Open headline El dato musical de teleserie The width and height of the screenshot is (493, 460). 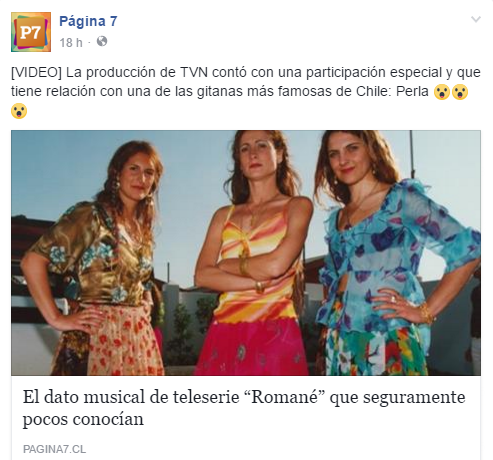click(x=244, y=408)
